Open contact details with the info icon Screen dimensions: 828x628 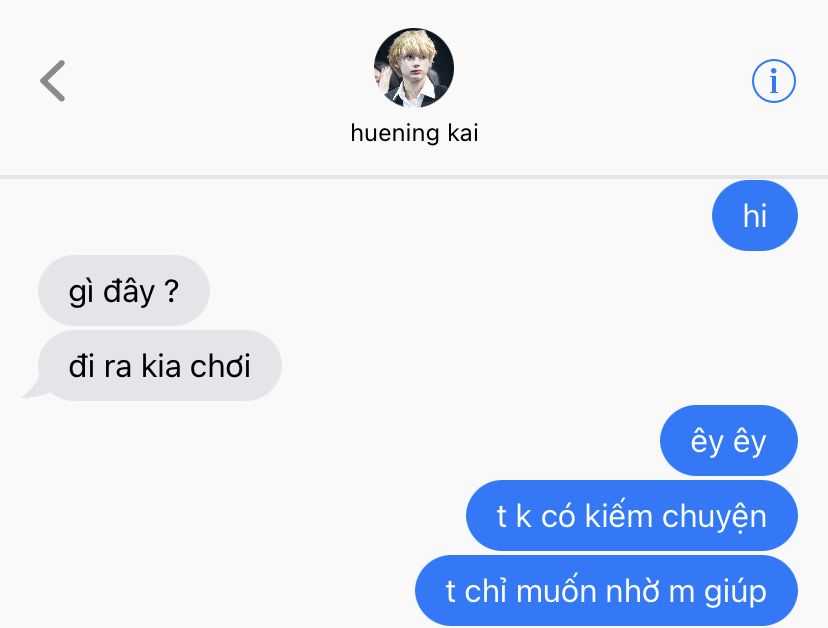coord(774,81)
